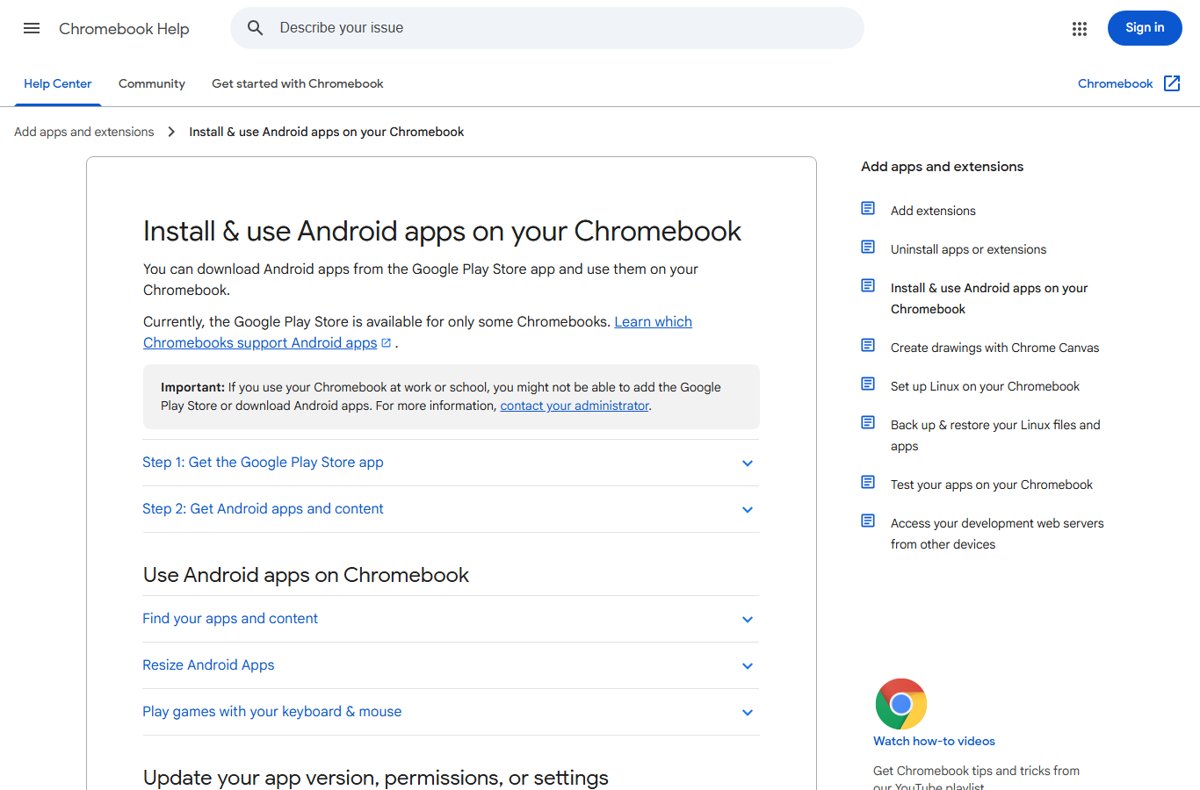Click the Chrome logo above how-to videos
The width and height of the screenshot is (1200, 790).
tap(901, 704)
